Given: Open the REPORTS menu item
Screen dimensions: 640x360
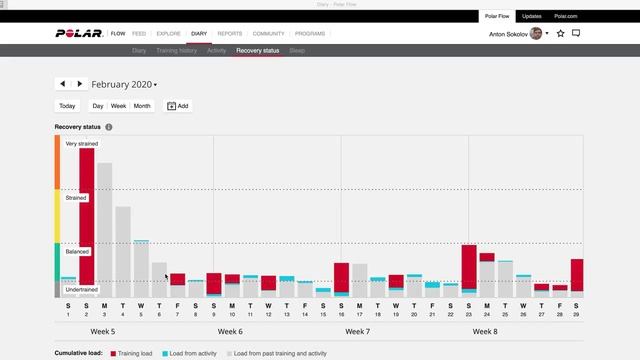Looking at the screenshot, I should [x=230, y=33].
